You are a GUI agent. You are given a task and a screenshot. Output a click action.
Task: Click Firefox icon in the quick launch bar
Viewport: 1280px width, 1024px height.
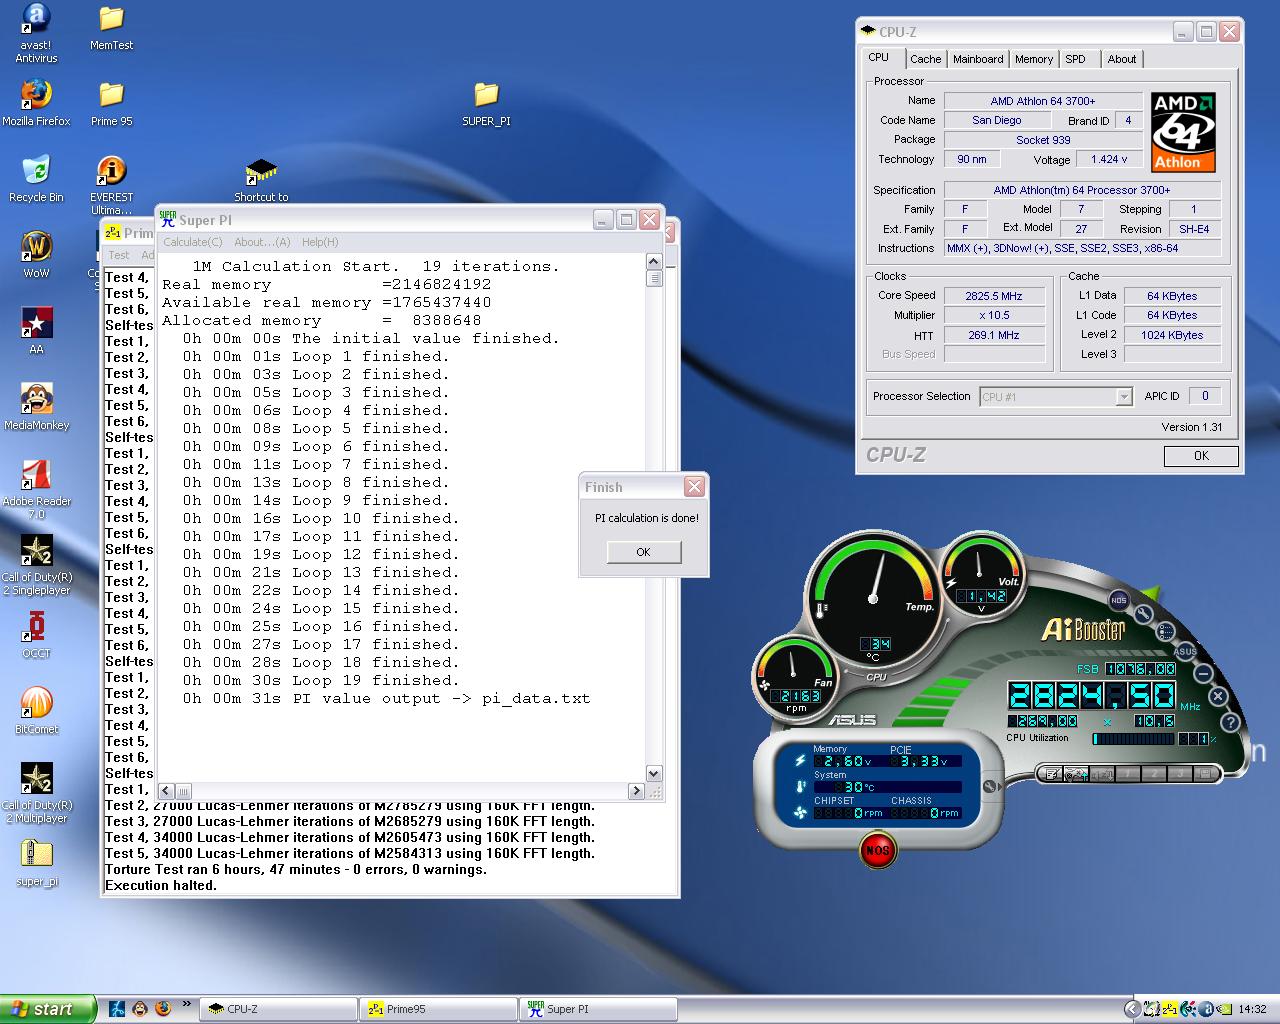[163, 1008]
